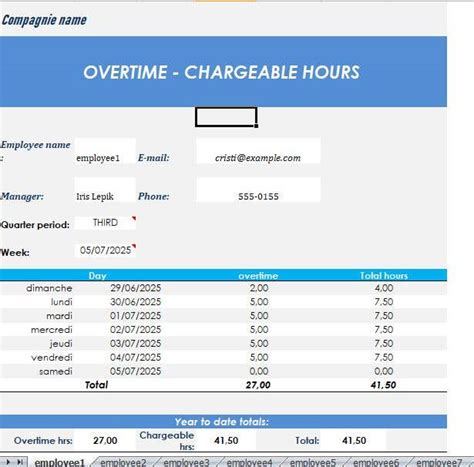Select the date cell 01/07/2025

point(136,316)
